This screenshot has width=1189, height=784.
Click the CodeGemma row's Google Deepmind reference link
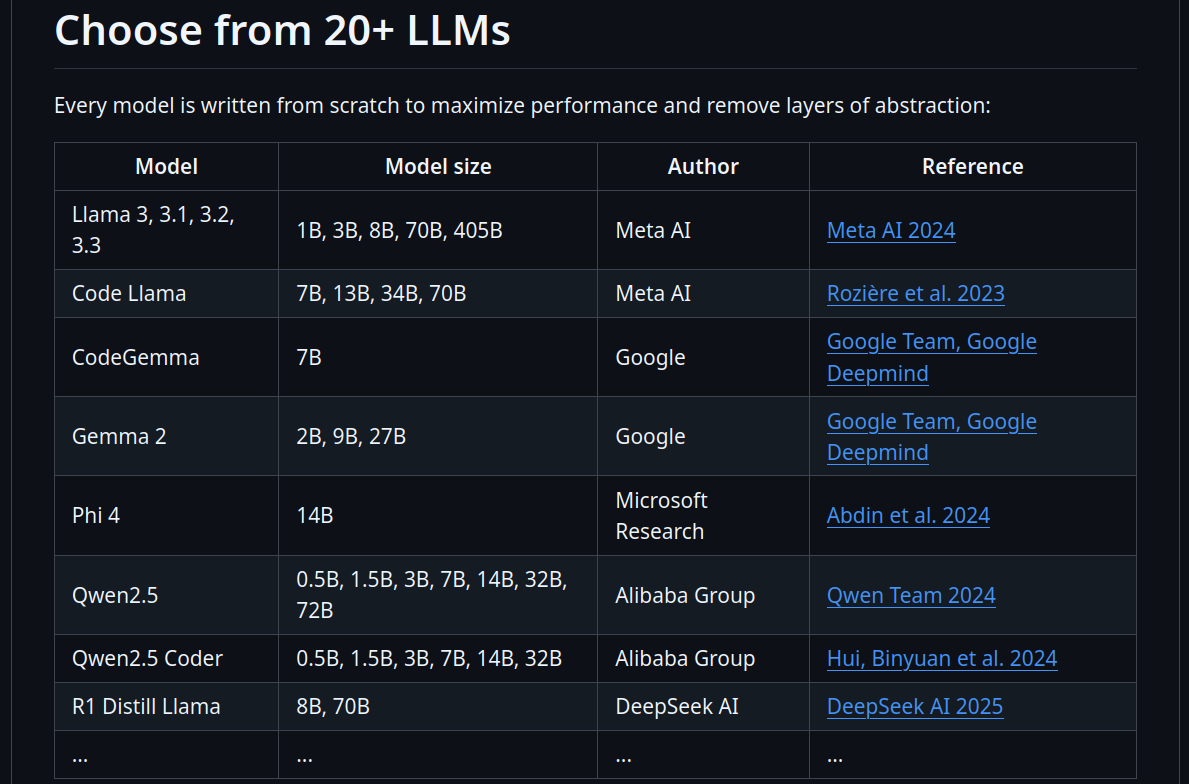pyautogui.click(x=931, y=357)
